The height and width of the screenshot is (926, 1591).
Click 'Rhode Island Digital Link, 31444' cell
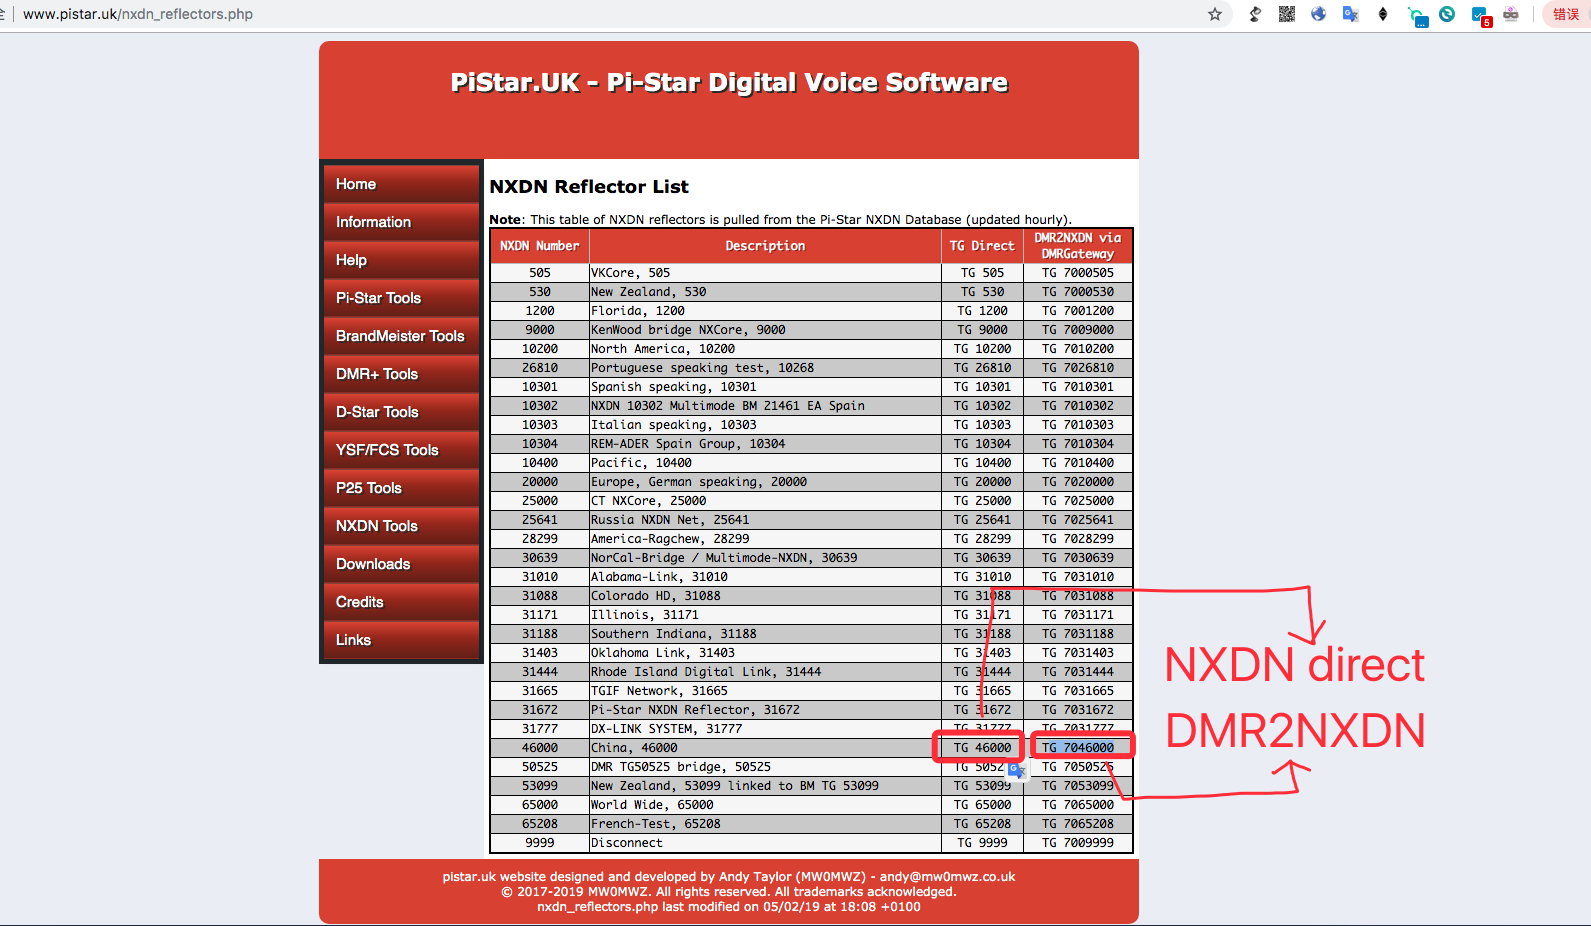click(x=765, y=672)
